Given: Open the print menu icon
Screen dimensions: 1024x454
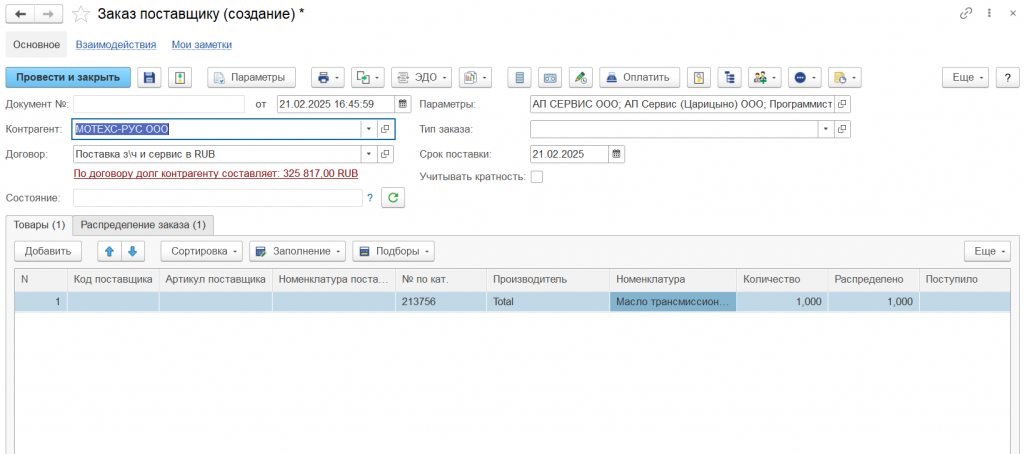Looking at the screenshot, I should coord(326,77).
